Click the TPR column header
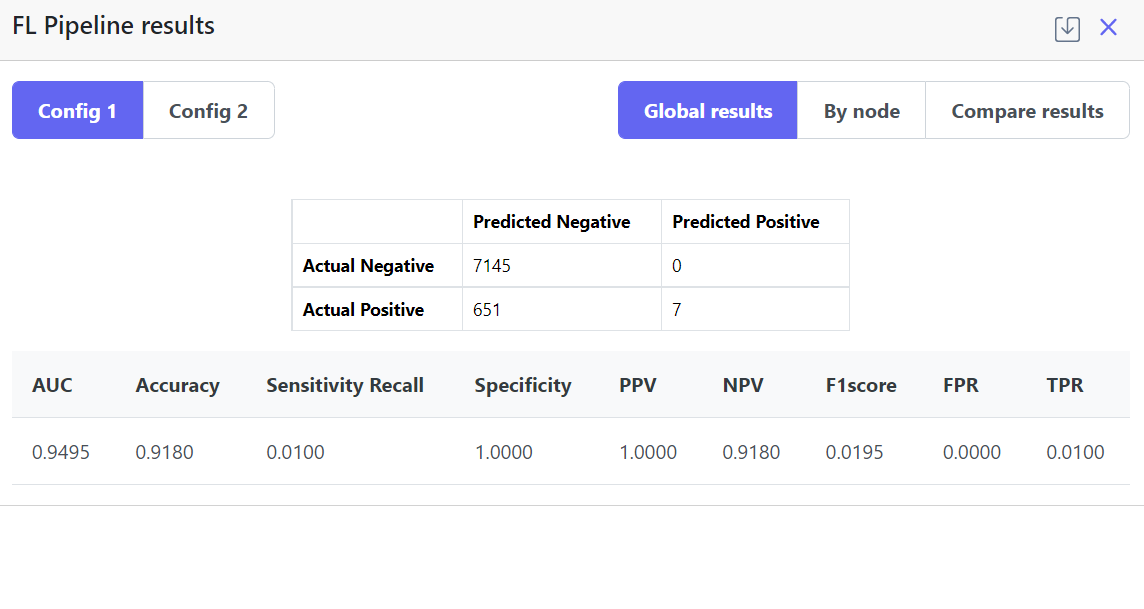Screen dimensions: 1144x609 click(1065, 385)
